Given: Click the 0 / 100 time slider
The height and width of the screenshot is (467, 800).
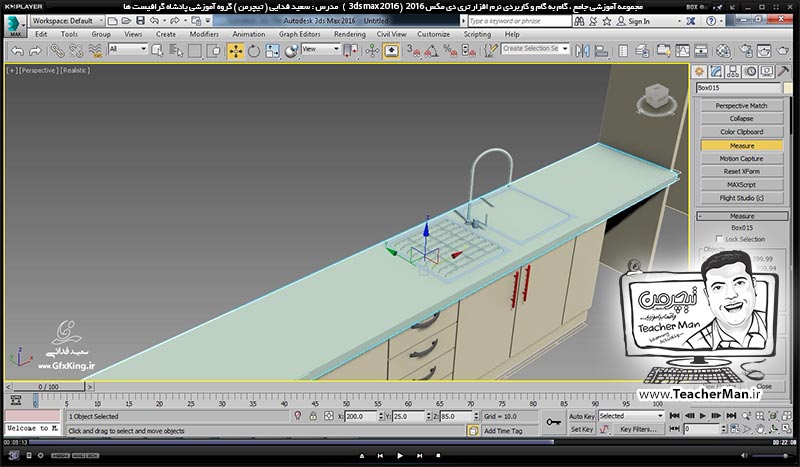Looking at the screenshot, I should (x=48, y=387).
